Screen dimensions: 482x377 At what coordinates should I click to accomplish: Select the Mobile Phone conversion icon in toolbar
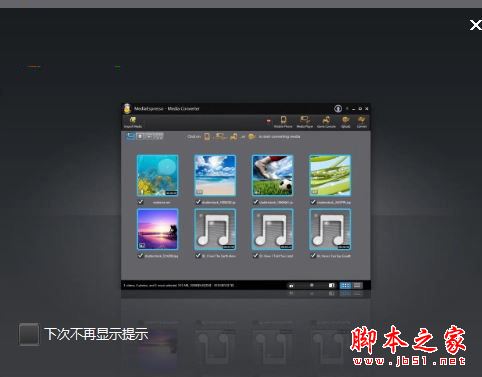pos(283,122)
